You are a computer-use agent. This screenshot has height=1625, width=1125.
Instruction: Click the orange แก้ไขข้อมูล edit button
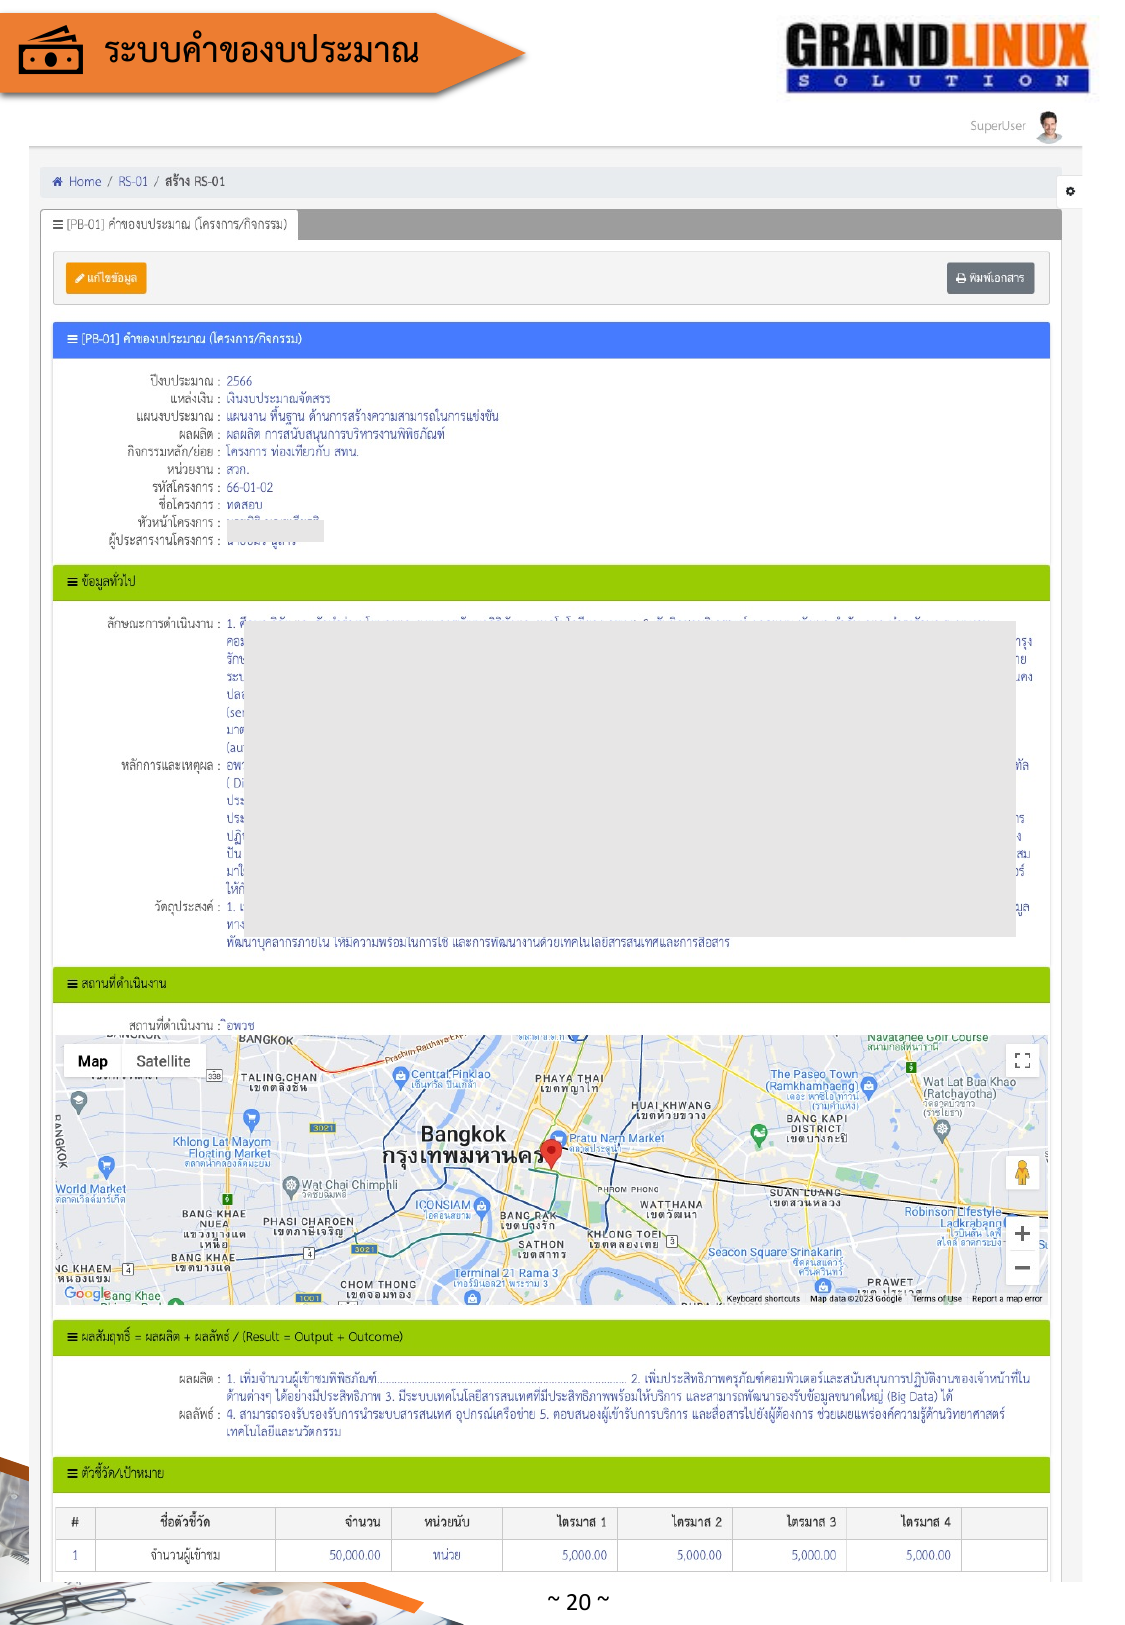(x=106, y=278)
